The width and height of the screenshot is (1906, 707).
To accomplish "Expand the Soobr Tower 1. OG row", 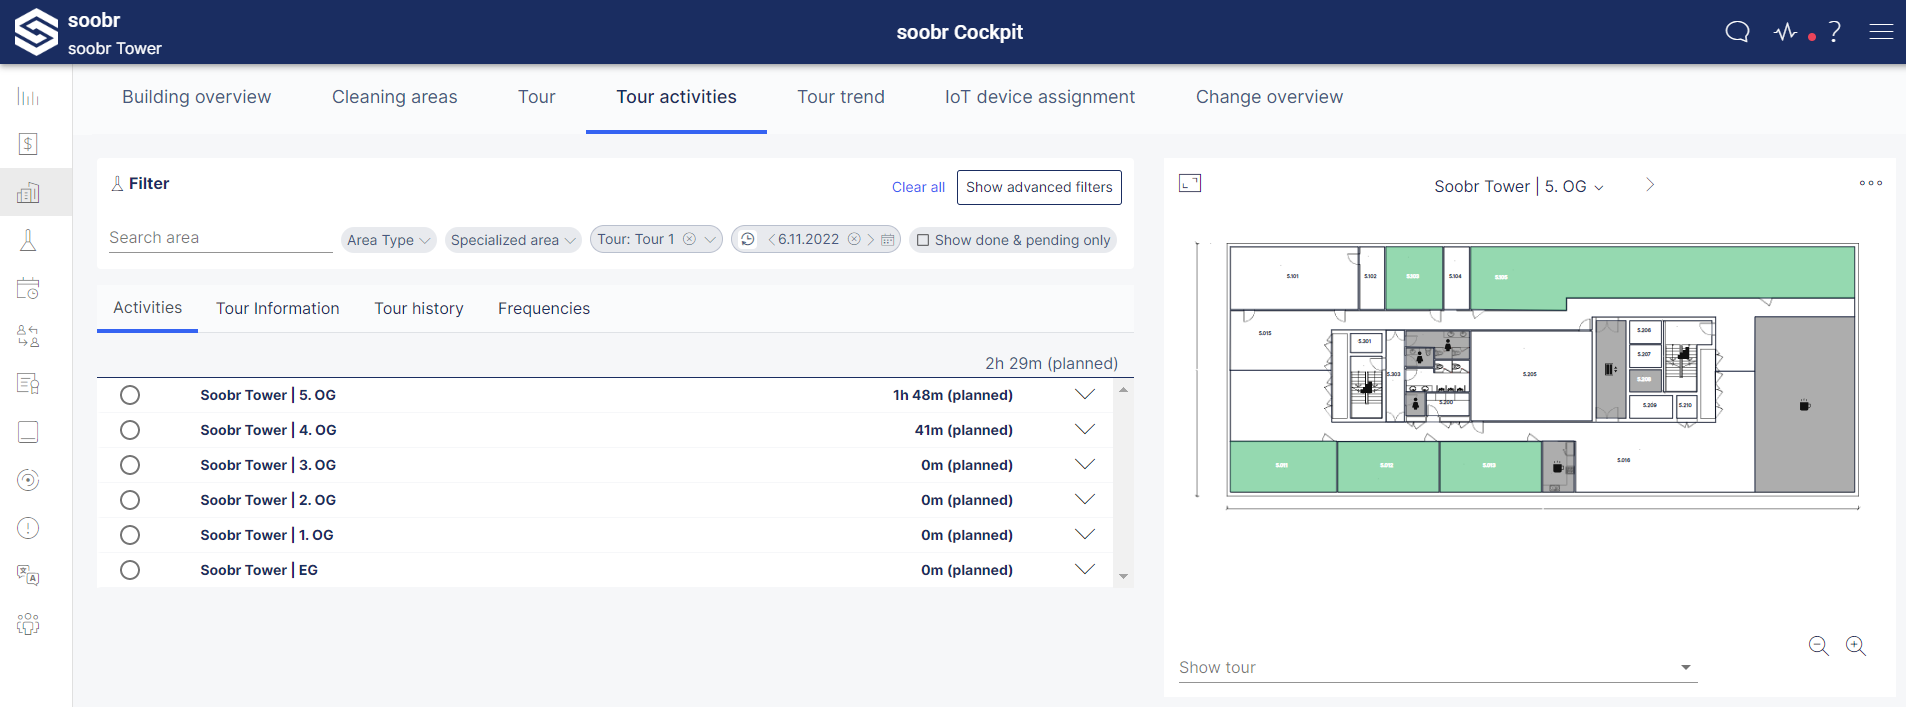I will (x=1085, y=535).
